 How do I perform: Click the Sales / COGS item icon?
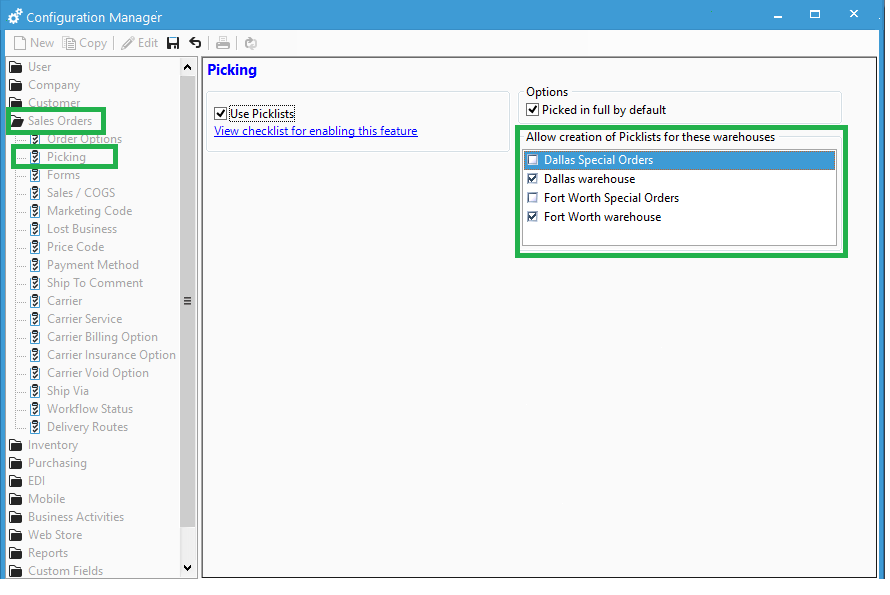[35, 193]
